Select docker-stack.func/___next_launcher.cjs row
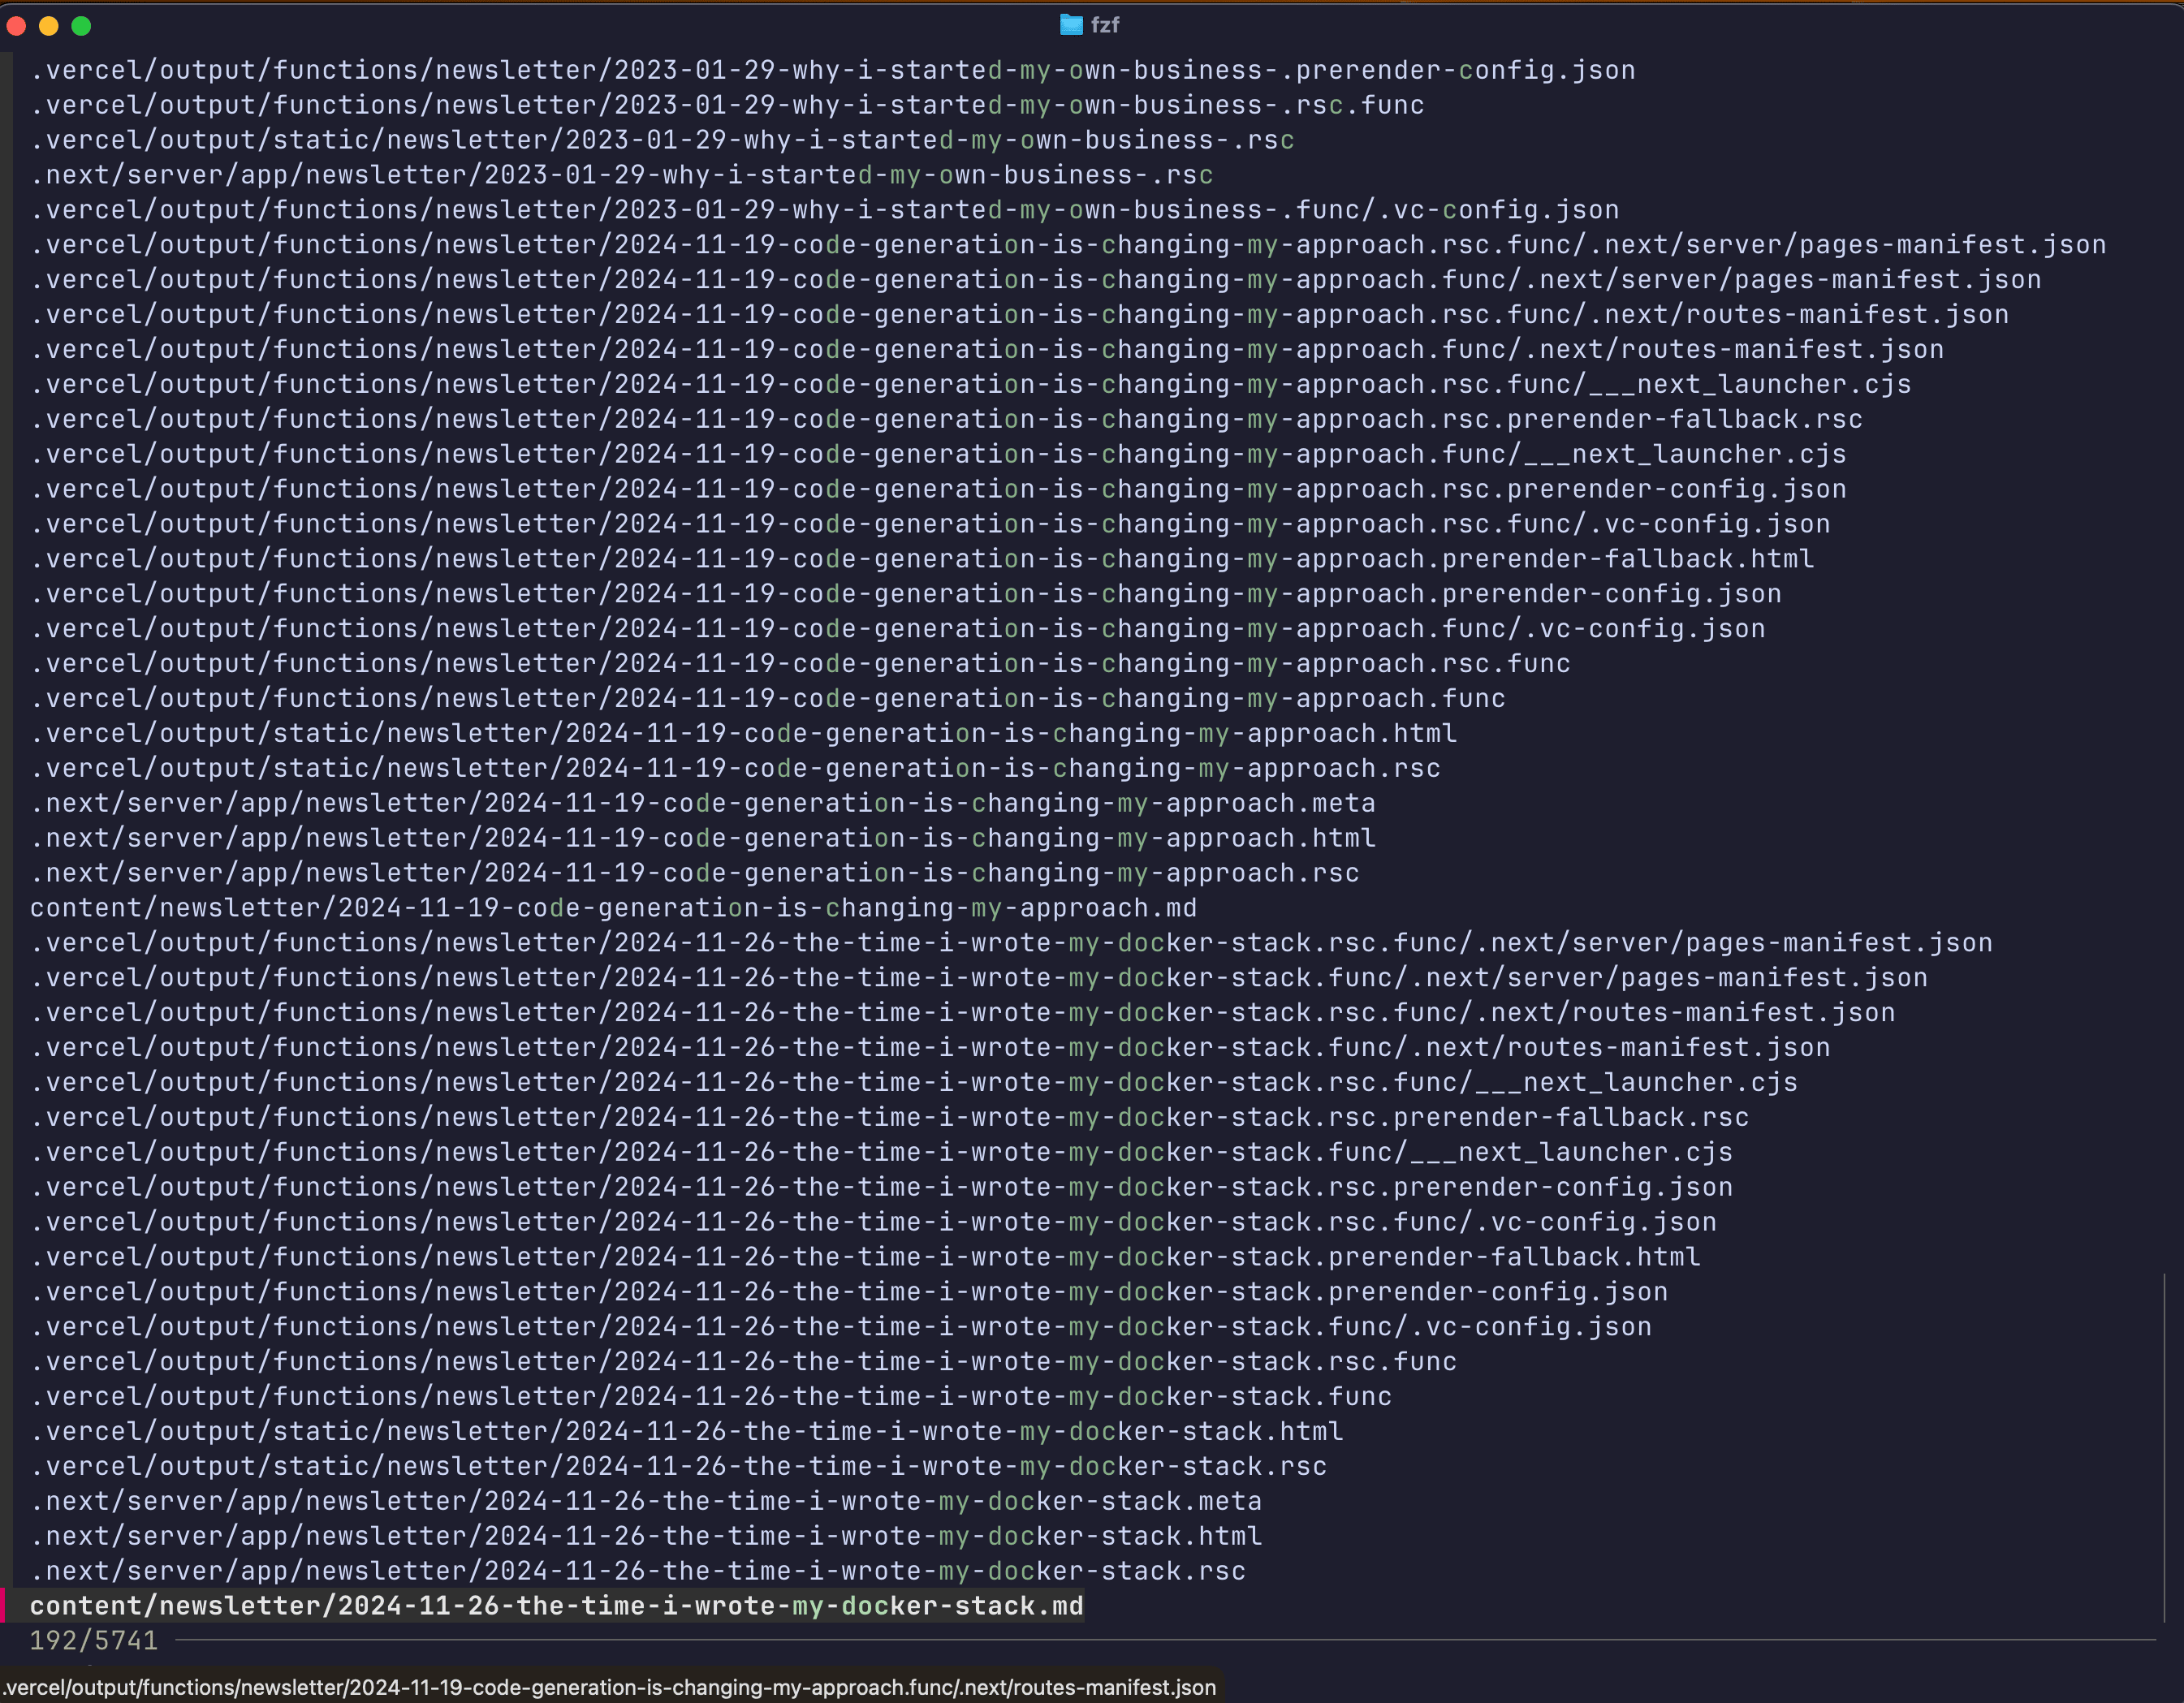This screenshot has width=2184, height=1703. click(882, 1153)
